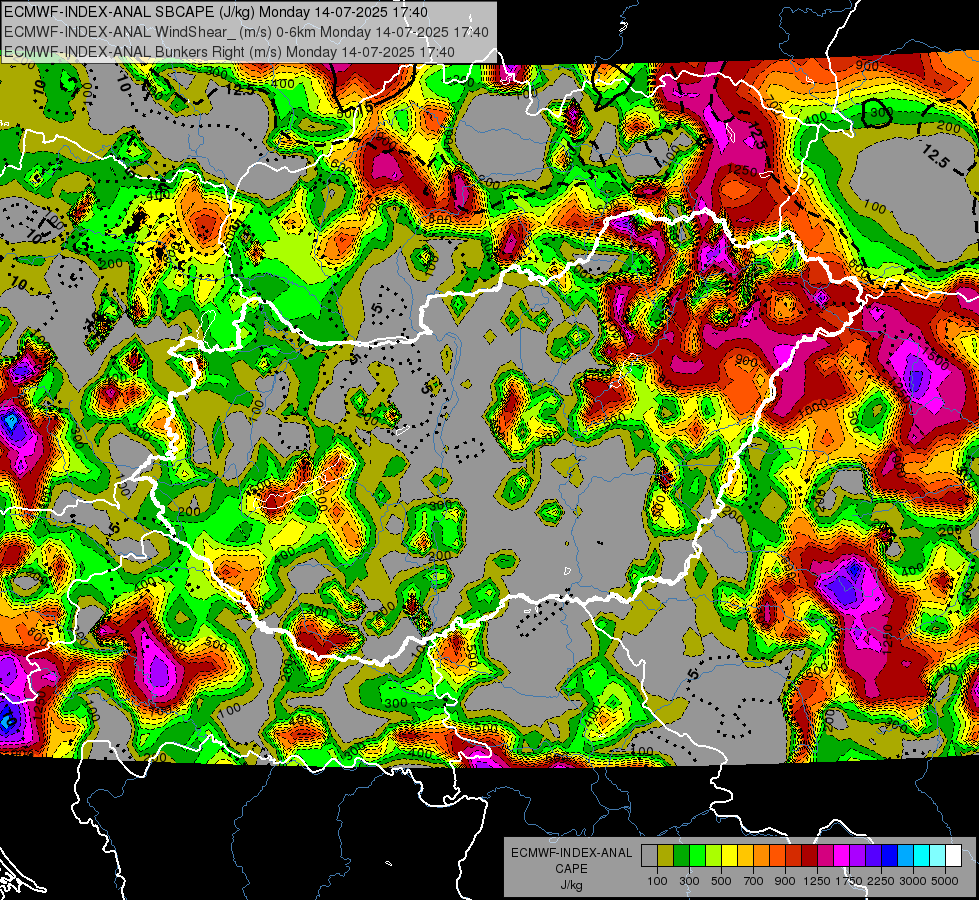Click the olive swatch in the CAPE legend
The image size is (979, 900).
666,856
